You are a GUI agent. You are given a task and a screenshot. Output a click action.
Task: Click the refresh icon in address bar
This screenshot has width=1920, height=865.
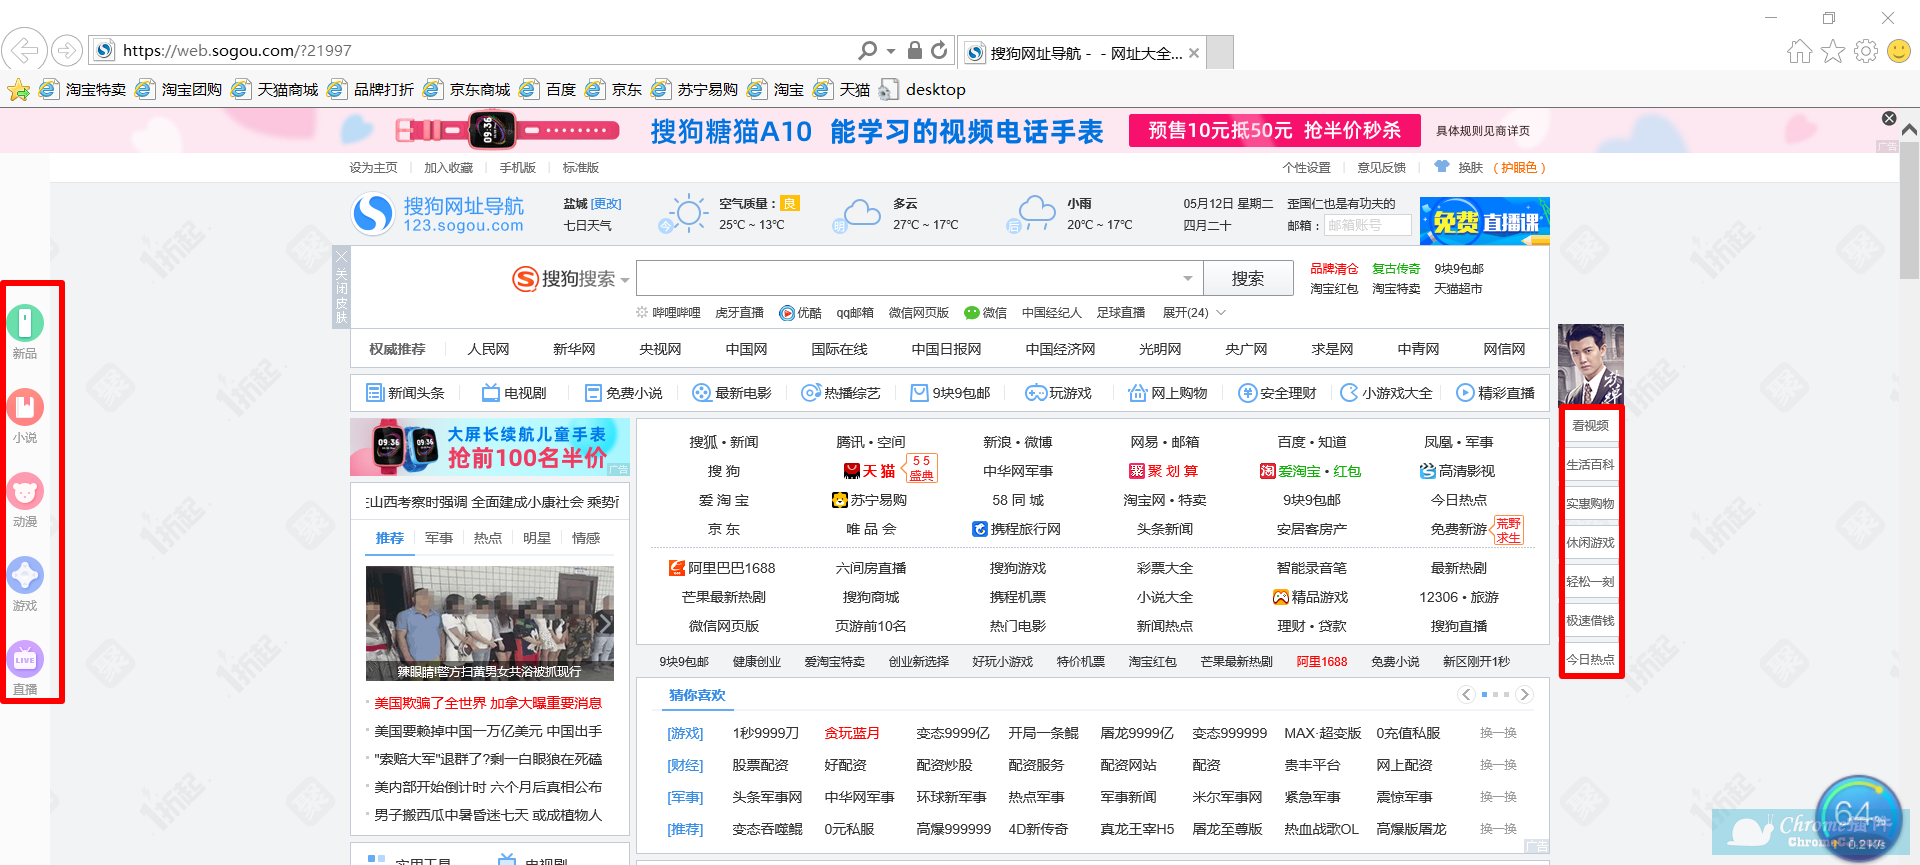point(939,50)
